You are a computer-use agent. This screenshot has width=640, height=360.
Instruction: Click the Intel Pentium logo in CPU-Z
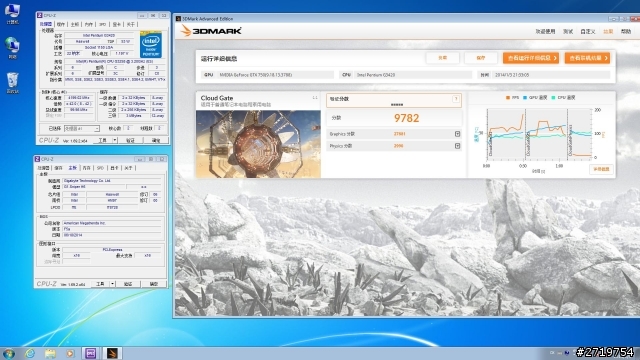point(151,45)
